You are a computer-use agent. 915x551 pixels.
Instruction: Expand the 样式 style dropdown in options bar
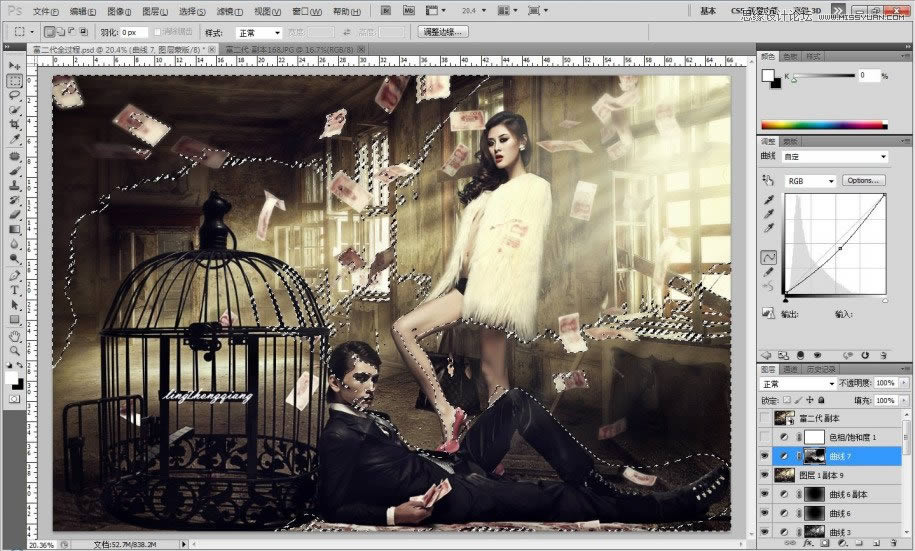pos(258,32)
